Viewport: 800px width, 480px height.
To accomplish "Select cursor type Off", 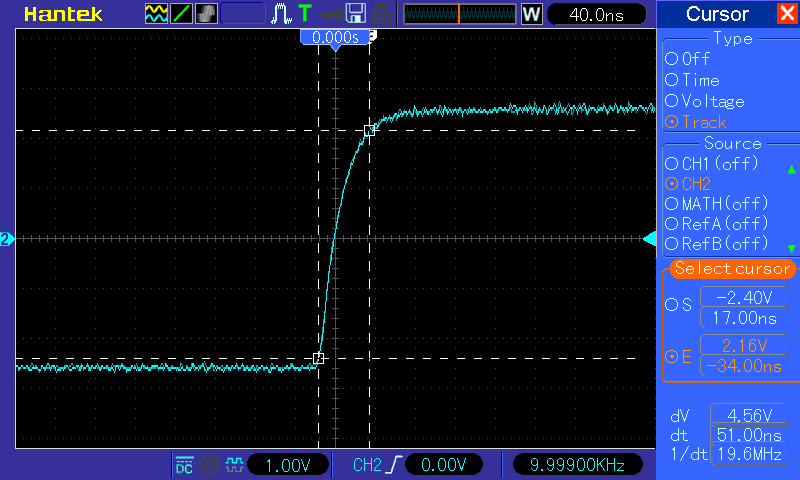I will pyautogui.click(x=688, y=59).
